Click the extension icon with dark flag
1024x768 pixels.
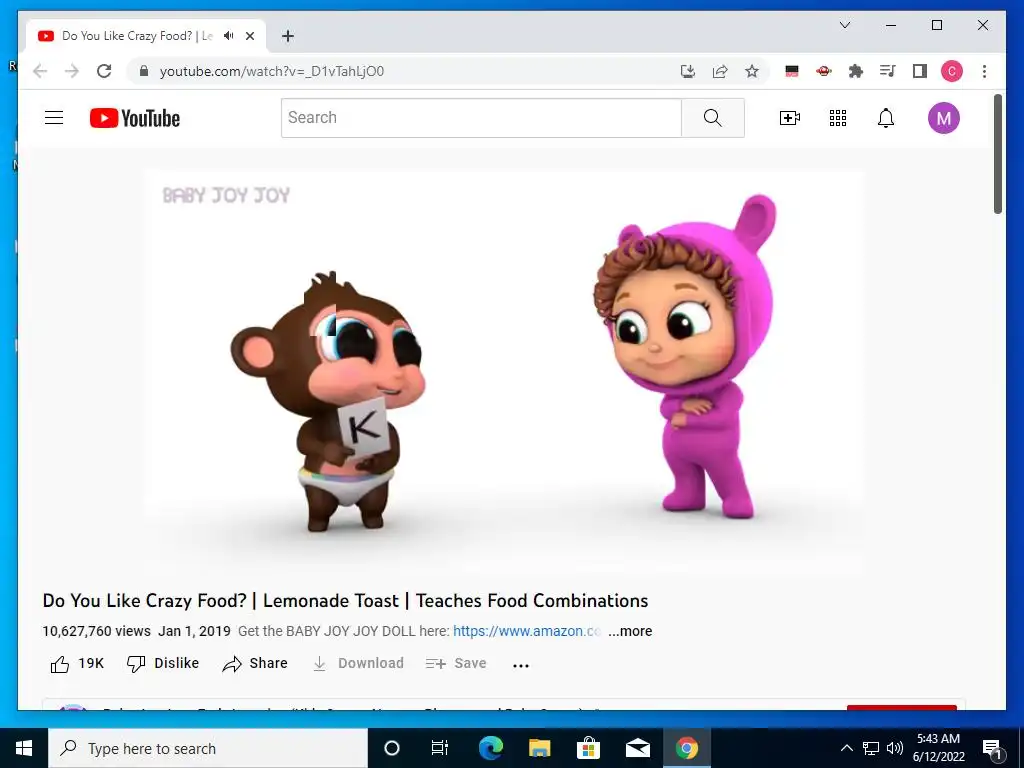[x=792, y=71]
